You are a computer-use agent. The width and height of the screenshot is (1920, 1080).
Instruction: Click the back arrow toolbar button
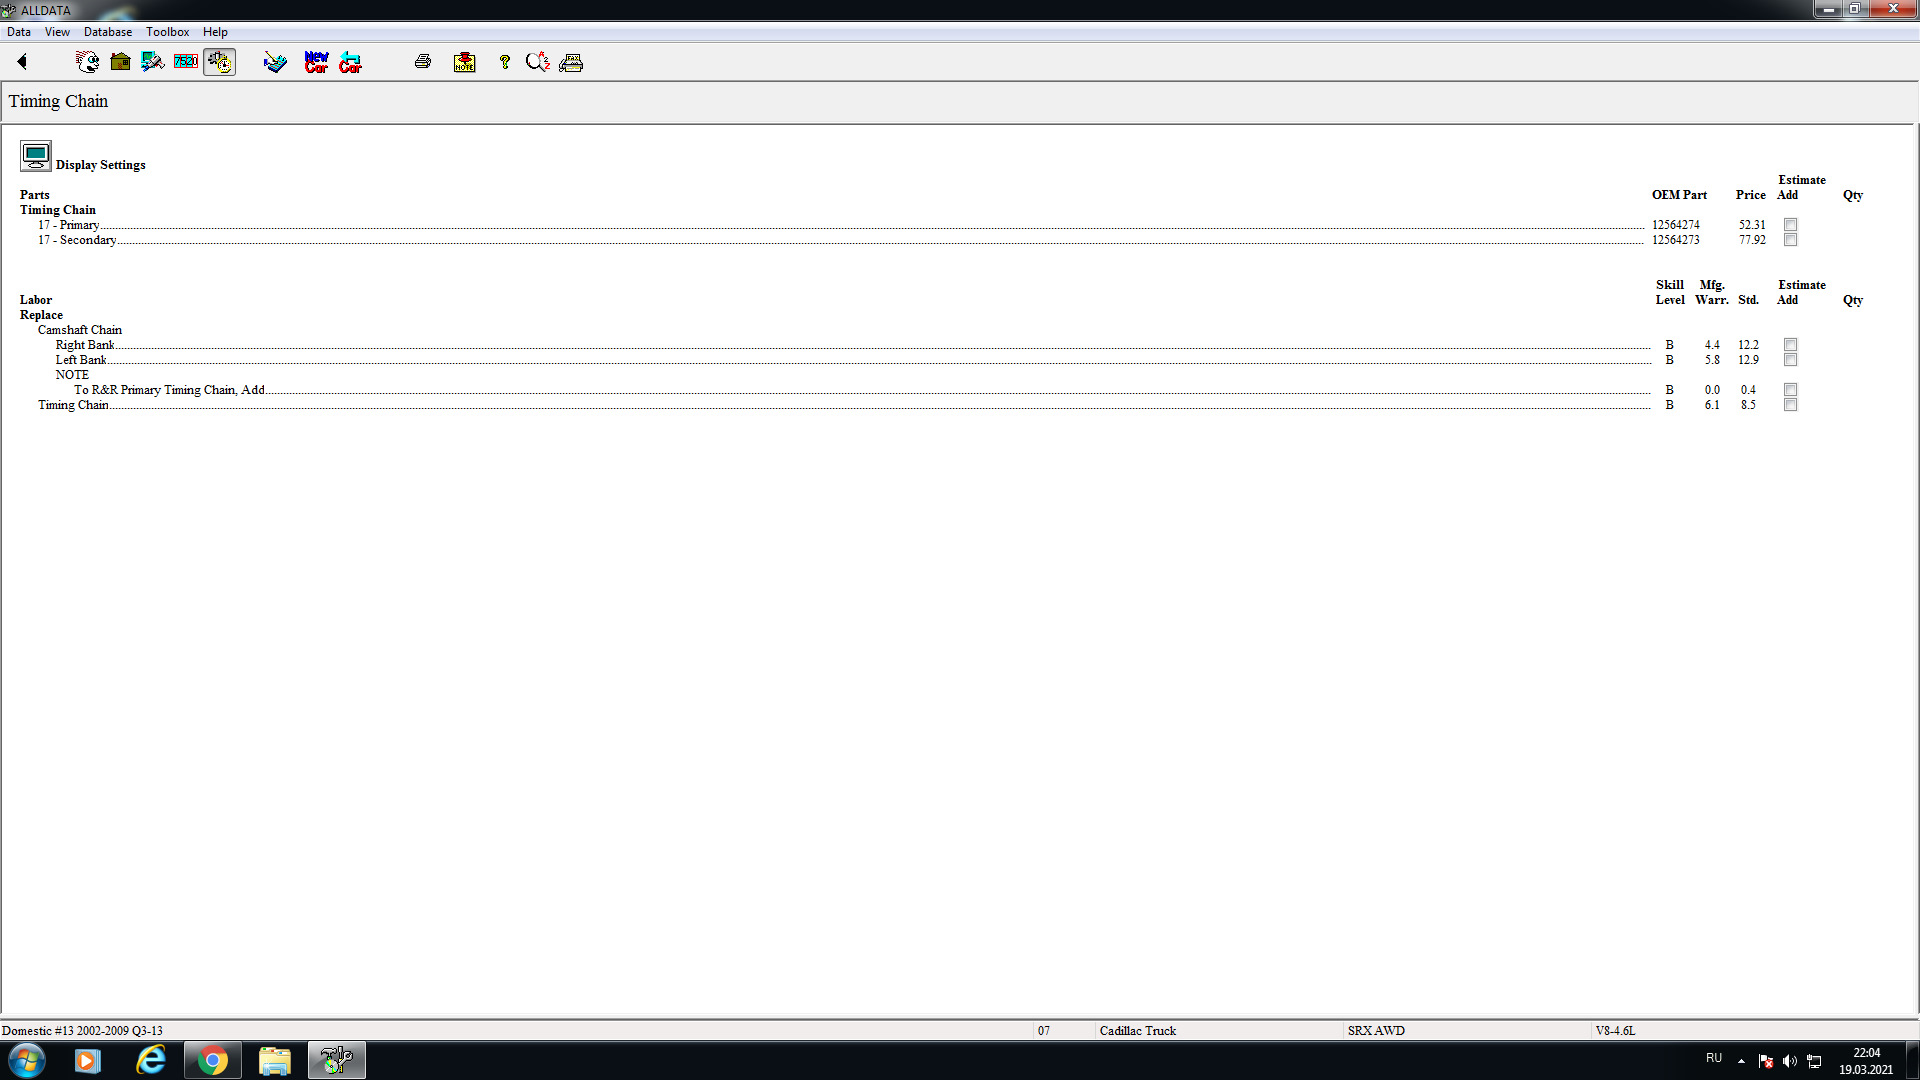tap(22, 62)
